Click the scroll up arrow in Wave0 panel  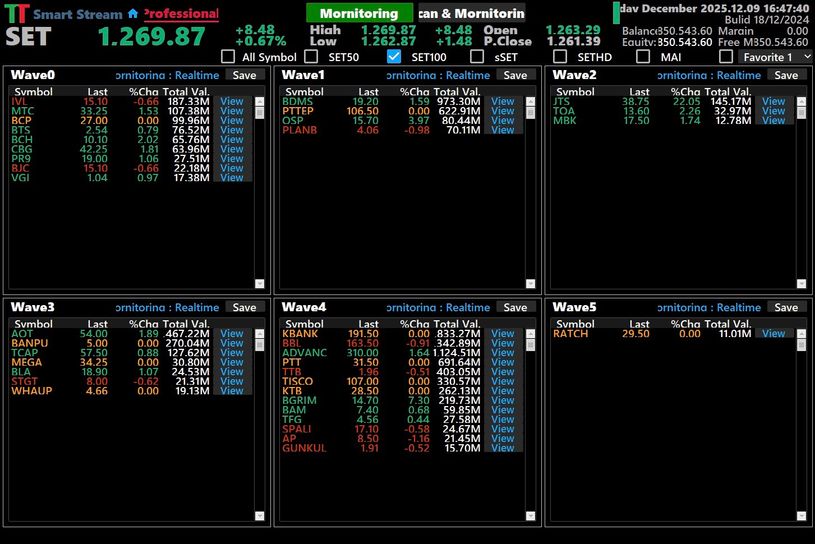[260, 93]
